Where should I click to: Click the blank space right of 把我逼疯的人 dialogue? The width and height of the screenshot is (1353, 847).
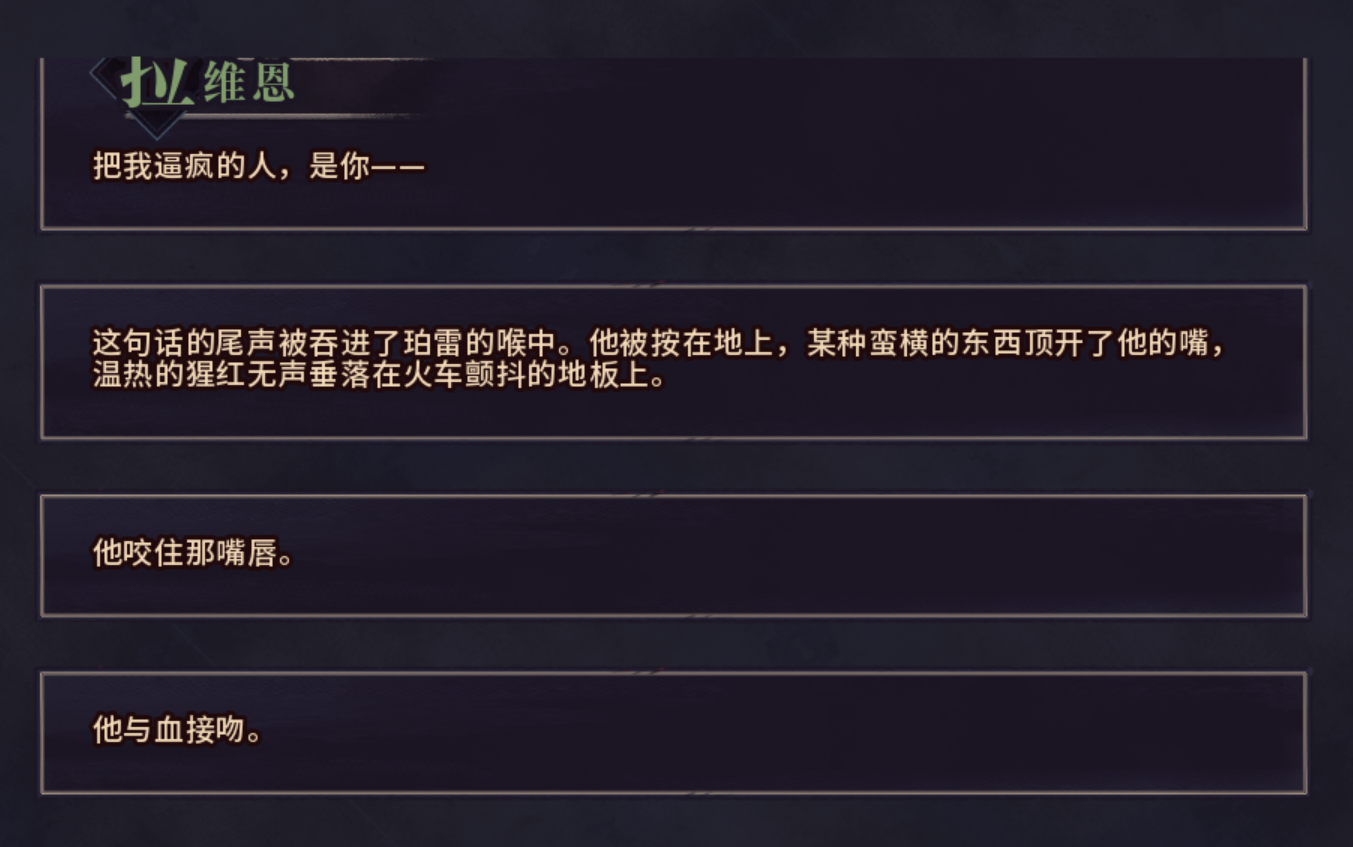click(x=860, y=166)
